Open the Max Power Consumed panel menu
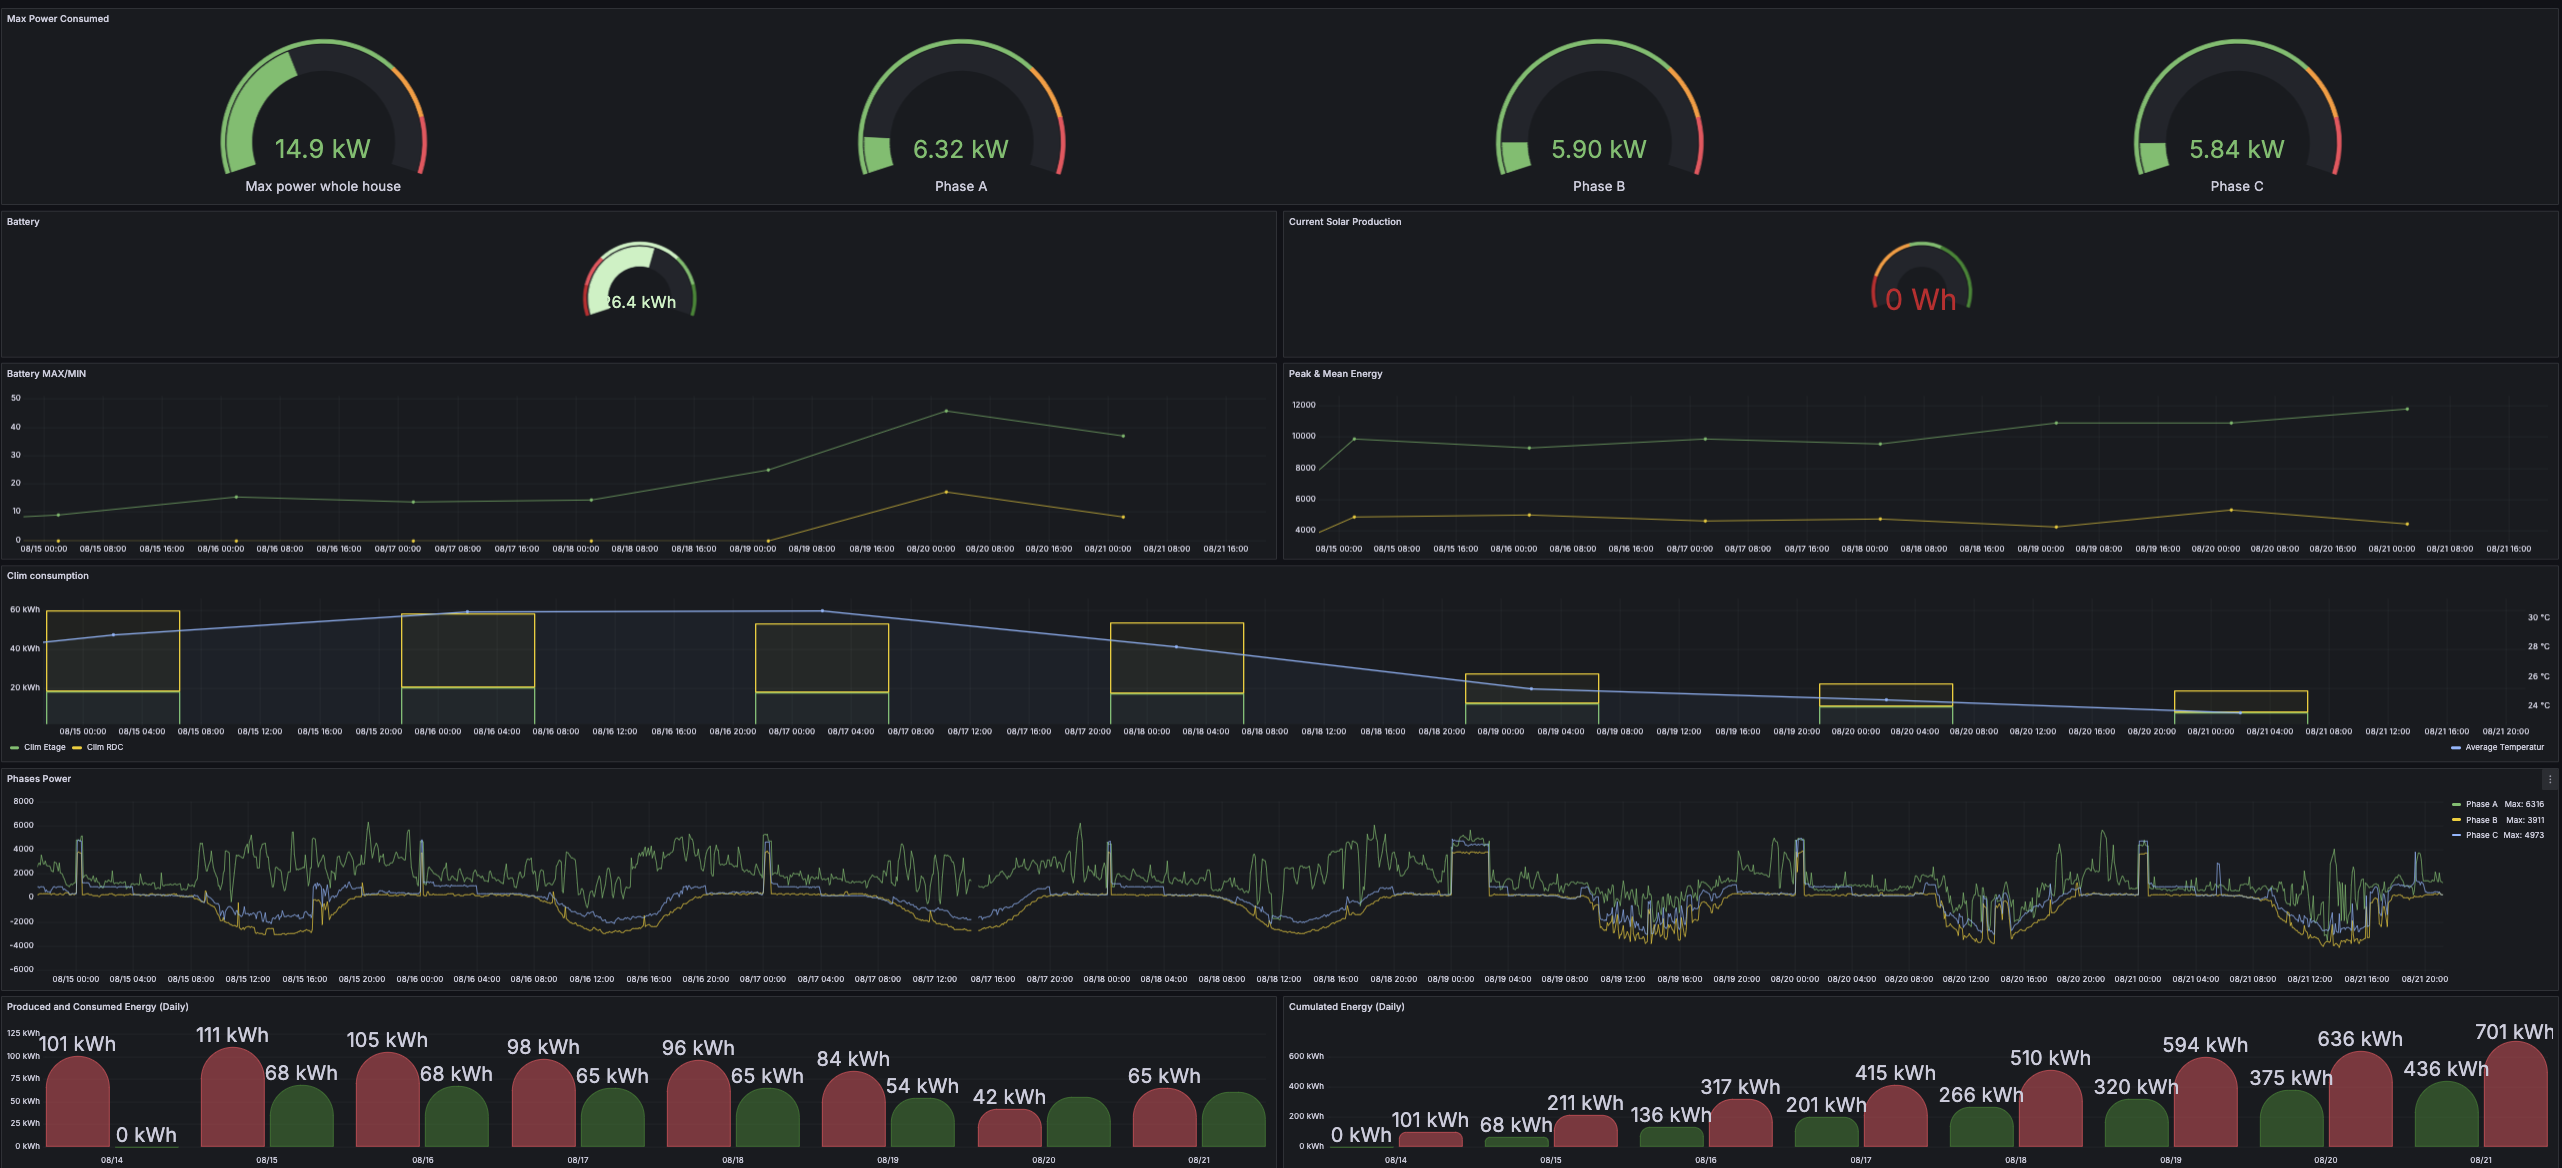 click(57, 18)
